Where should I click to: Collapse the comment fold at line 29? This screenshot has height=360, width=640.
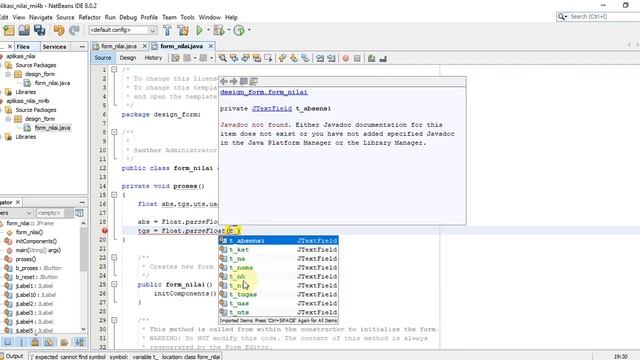coord(114,320)
